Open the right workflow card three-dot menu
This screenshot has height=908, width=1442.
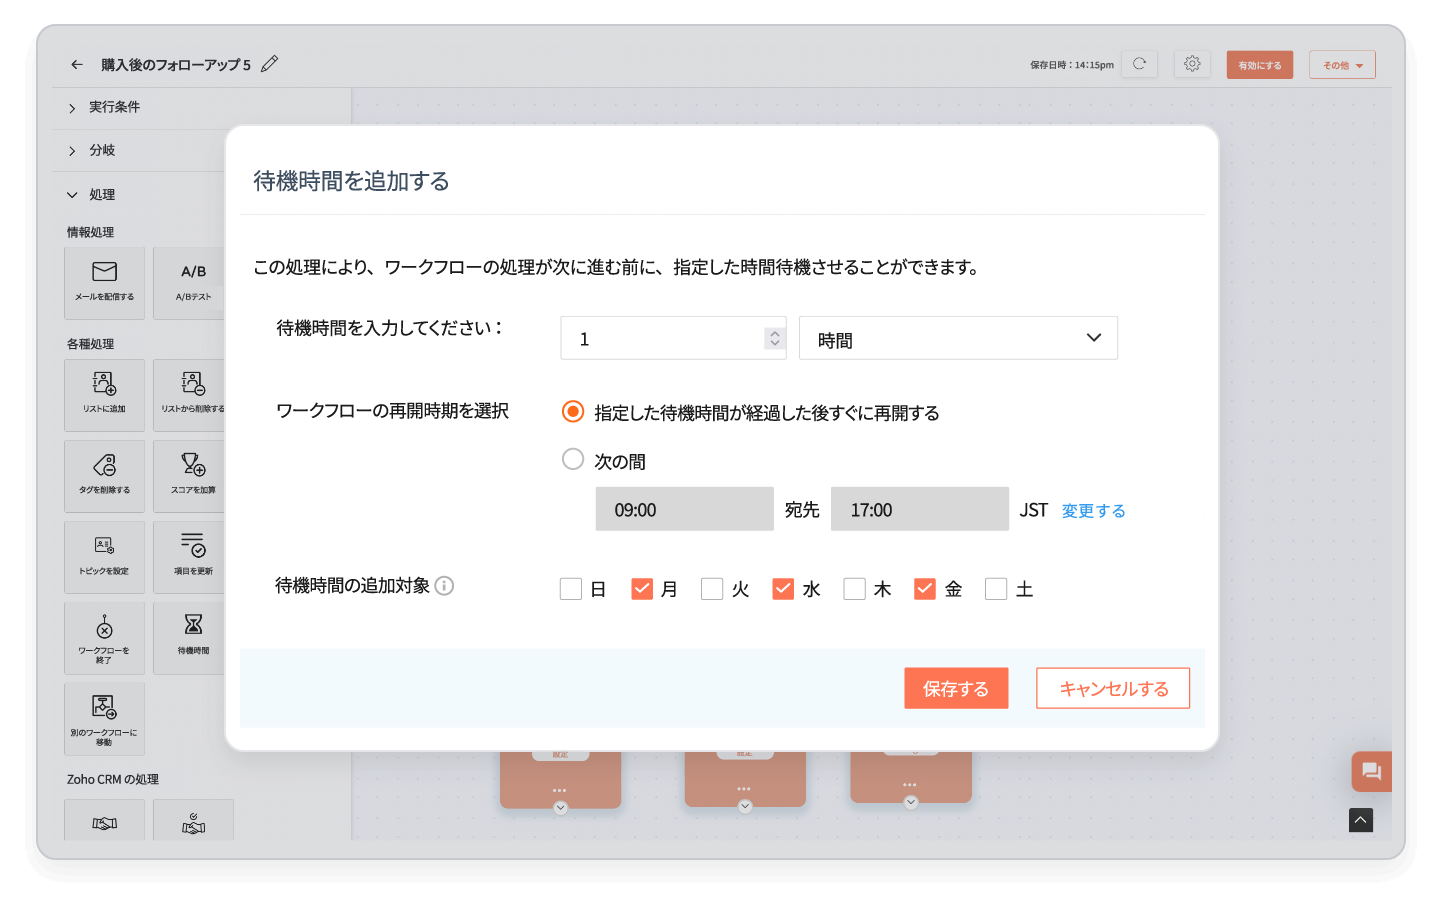pos(909,785)
